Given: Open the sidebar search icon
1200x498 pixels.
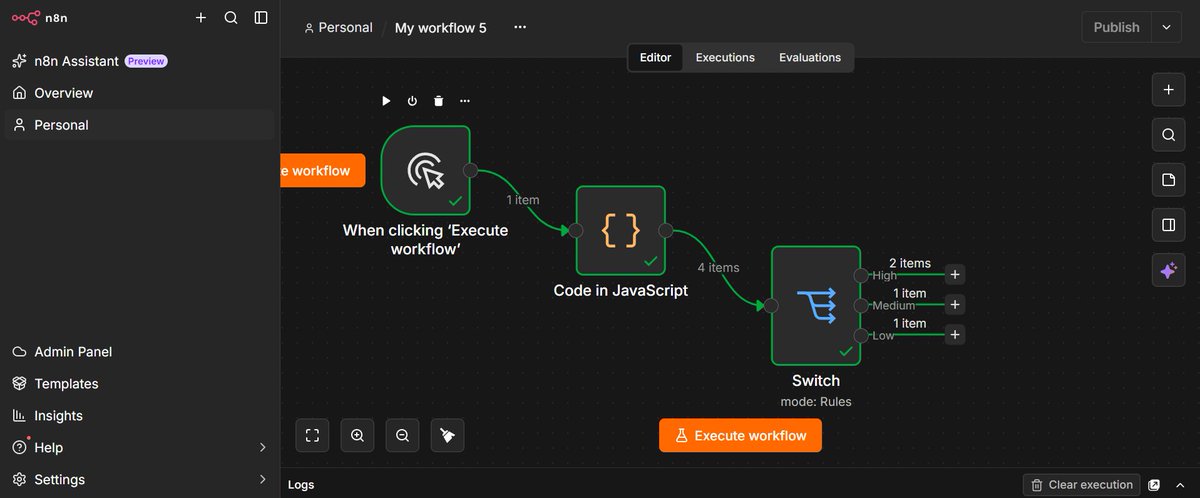Looking at the screenshot, I should [231, 17].
